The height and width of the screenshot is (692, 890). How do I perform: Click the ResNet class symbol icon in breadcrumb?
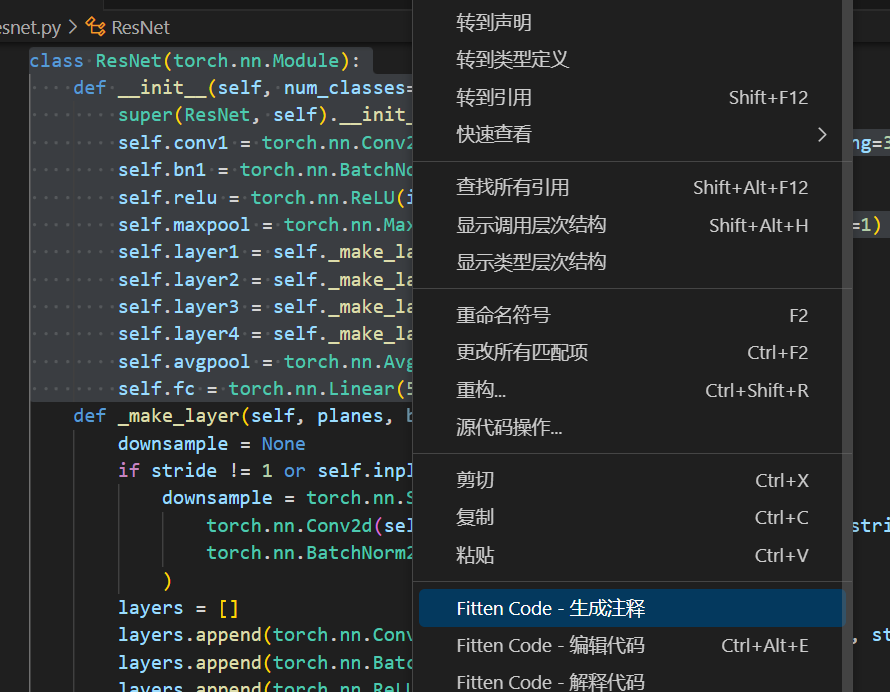(x=96, y=27)
